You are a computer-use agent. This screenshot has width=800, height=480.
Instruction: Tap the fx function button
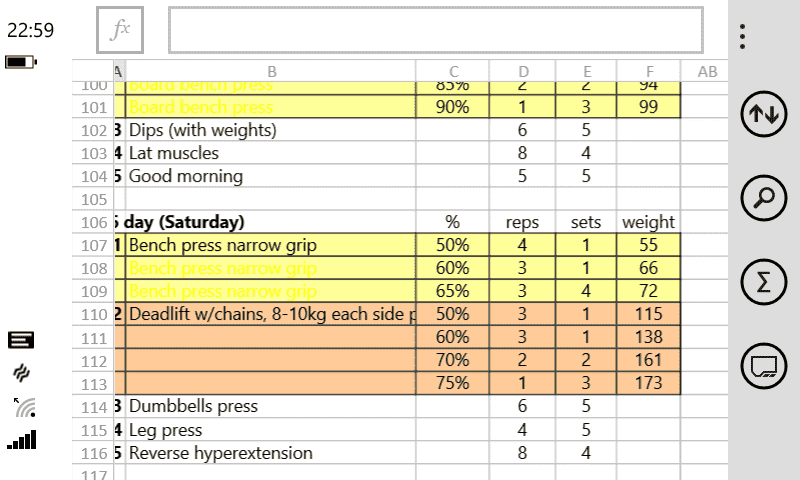tap(120, 30)
